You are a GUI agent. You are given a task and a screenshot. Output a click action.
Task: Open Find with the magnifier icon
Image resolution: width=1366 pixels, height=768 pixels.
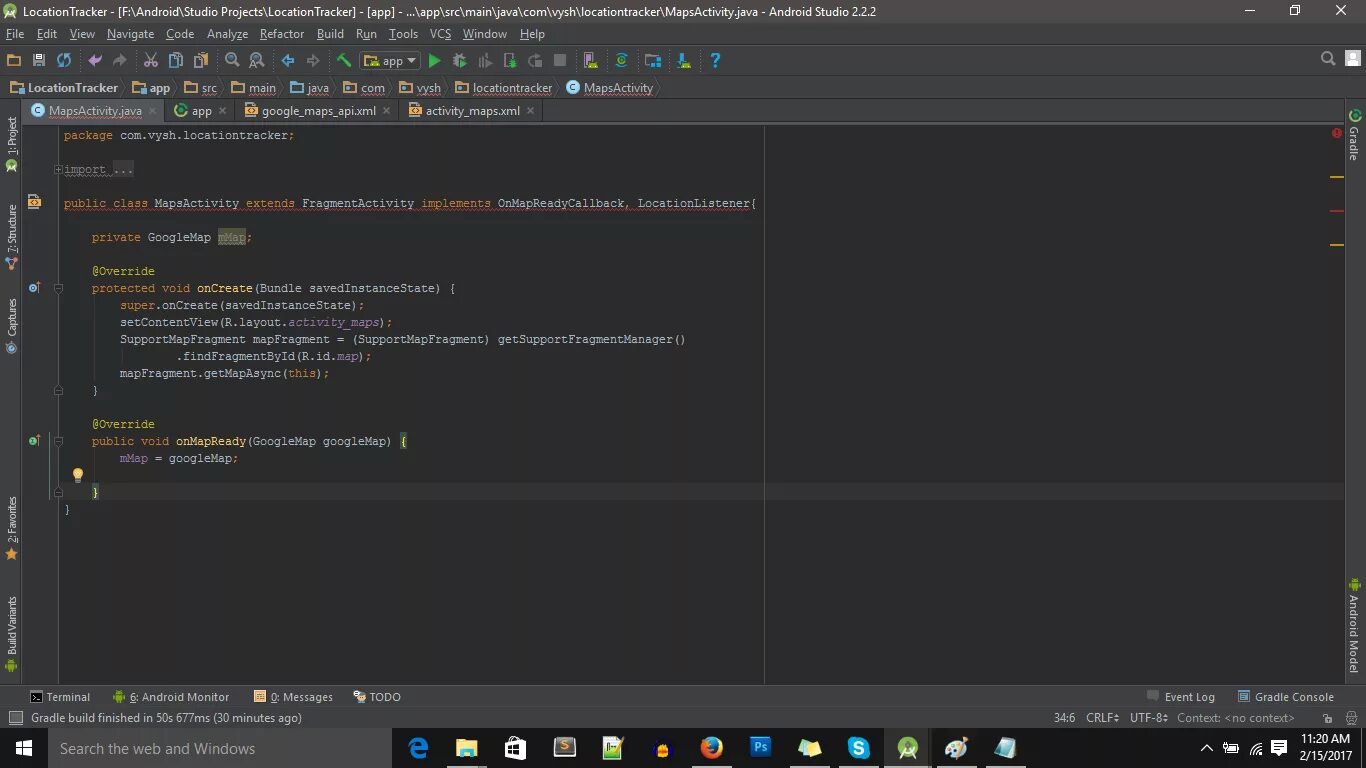(232, 60)
